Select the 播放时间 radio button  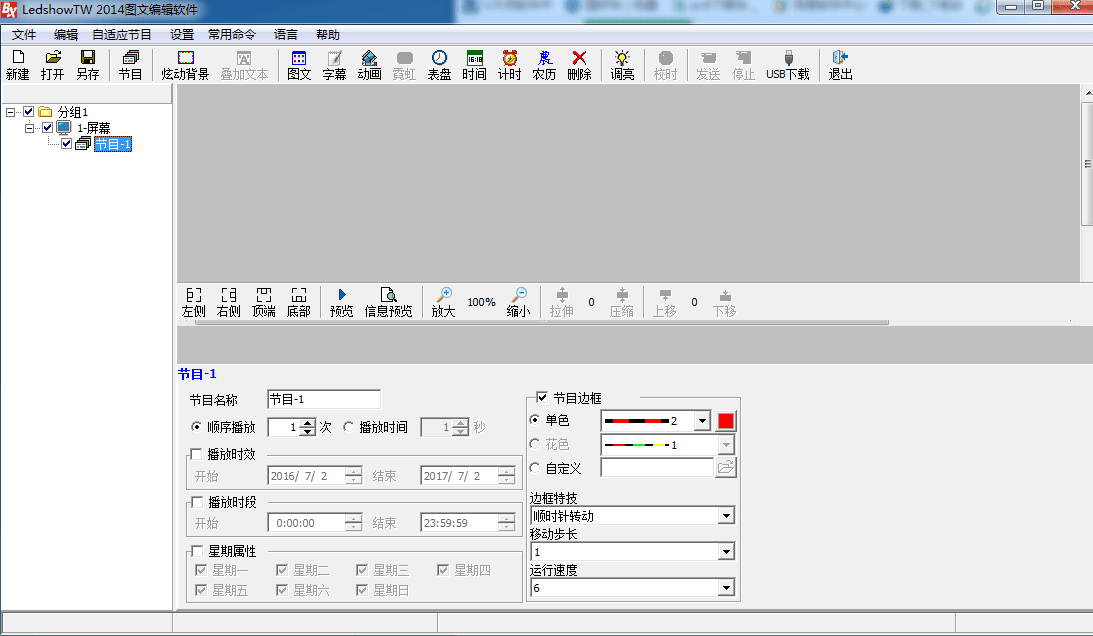(349, 427)
